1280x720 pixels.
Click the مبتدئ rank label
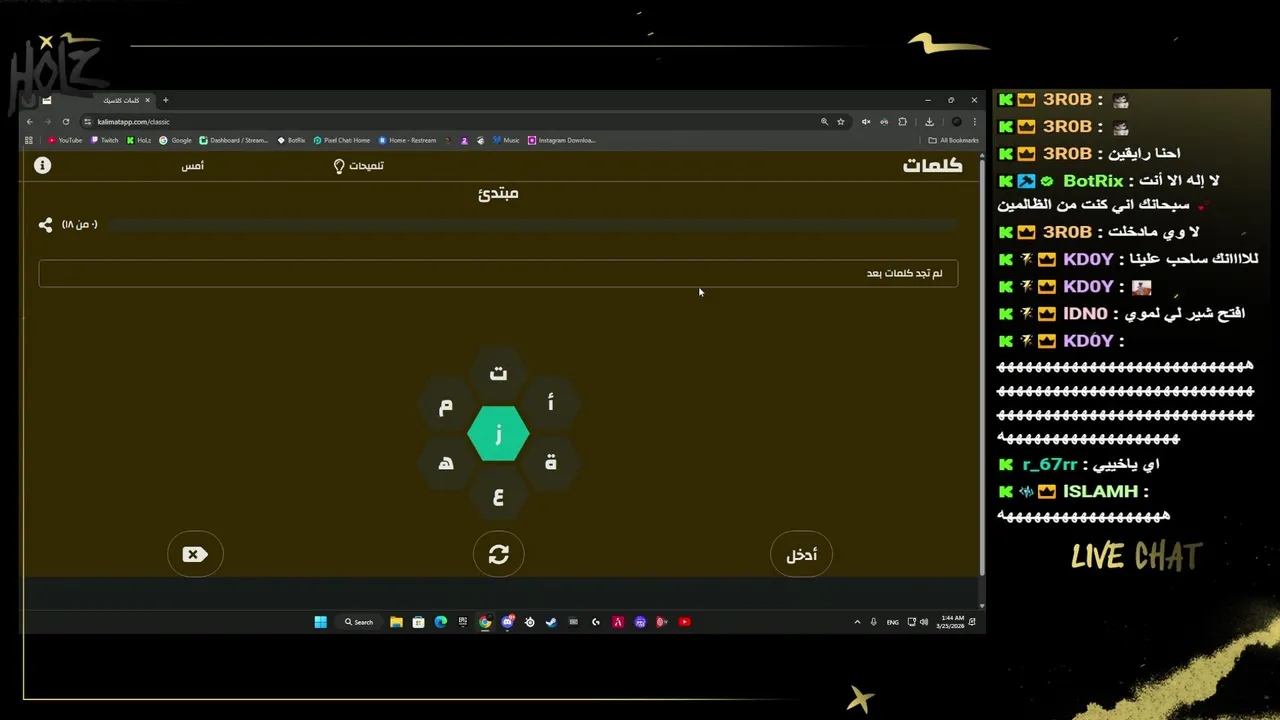tap(498, 193)
